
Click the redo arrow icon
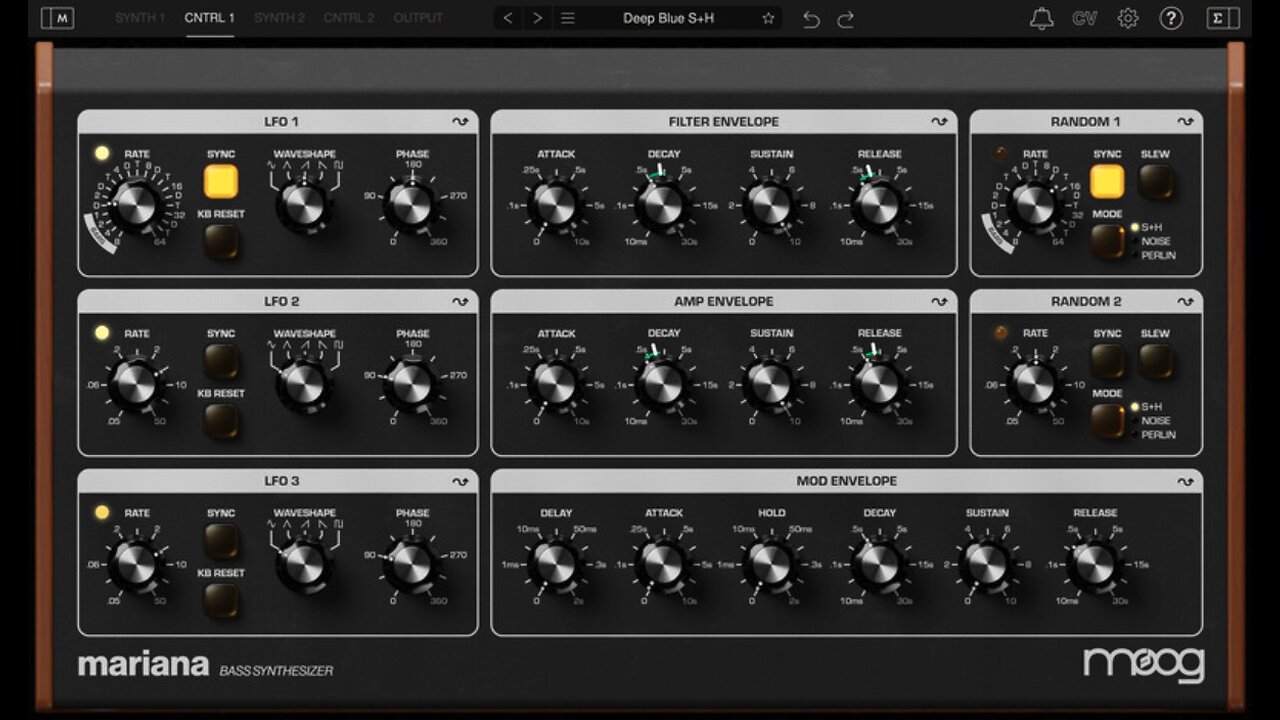tap(846, 19)
